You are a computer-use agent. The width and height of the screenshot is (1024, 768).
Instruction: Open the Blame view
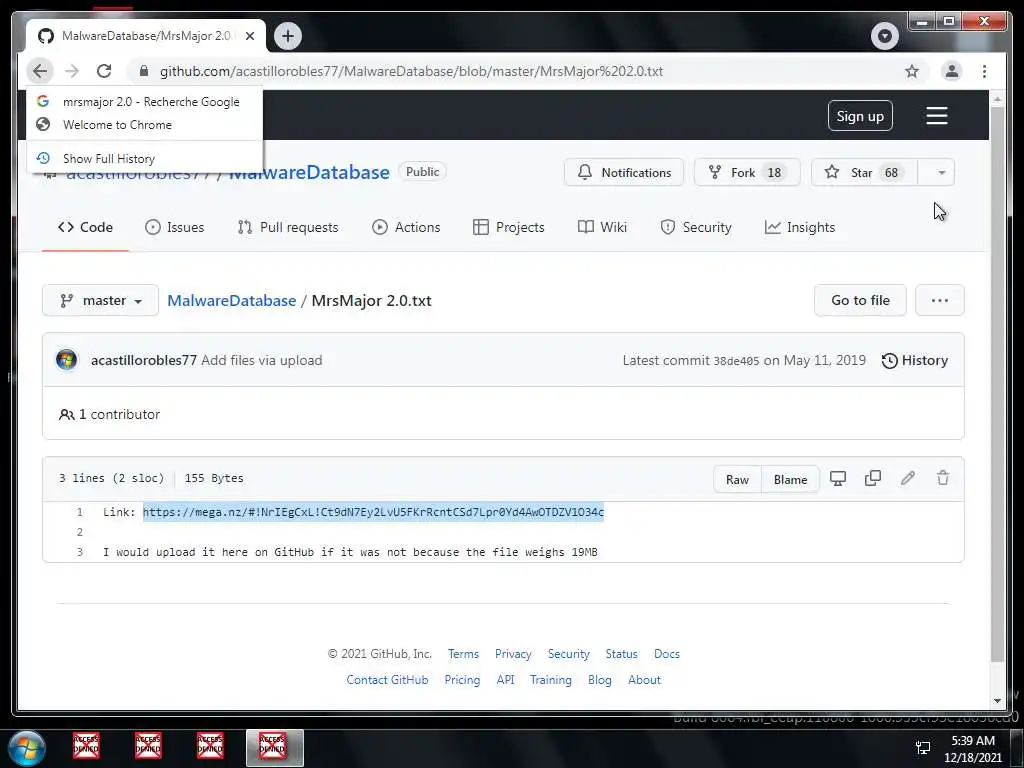coord(790,479)
